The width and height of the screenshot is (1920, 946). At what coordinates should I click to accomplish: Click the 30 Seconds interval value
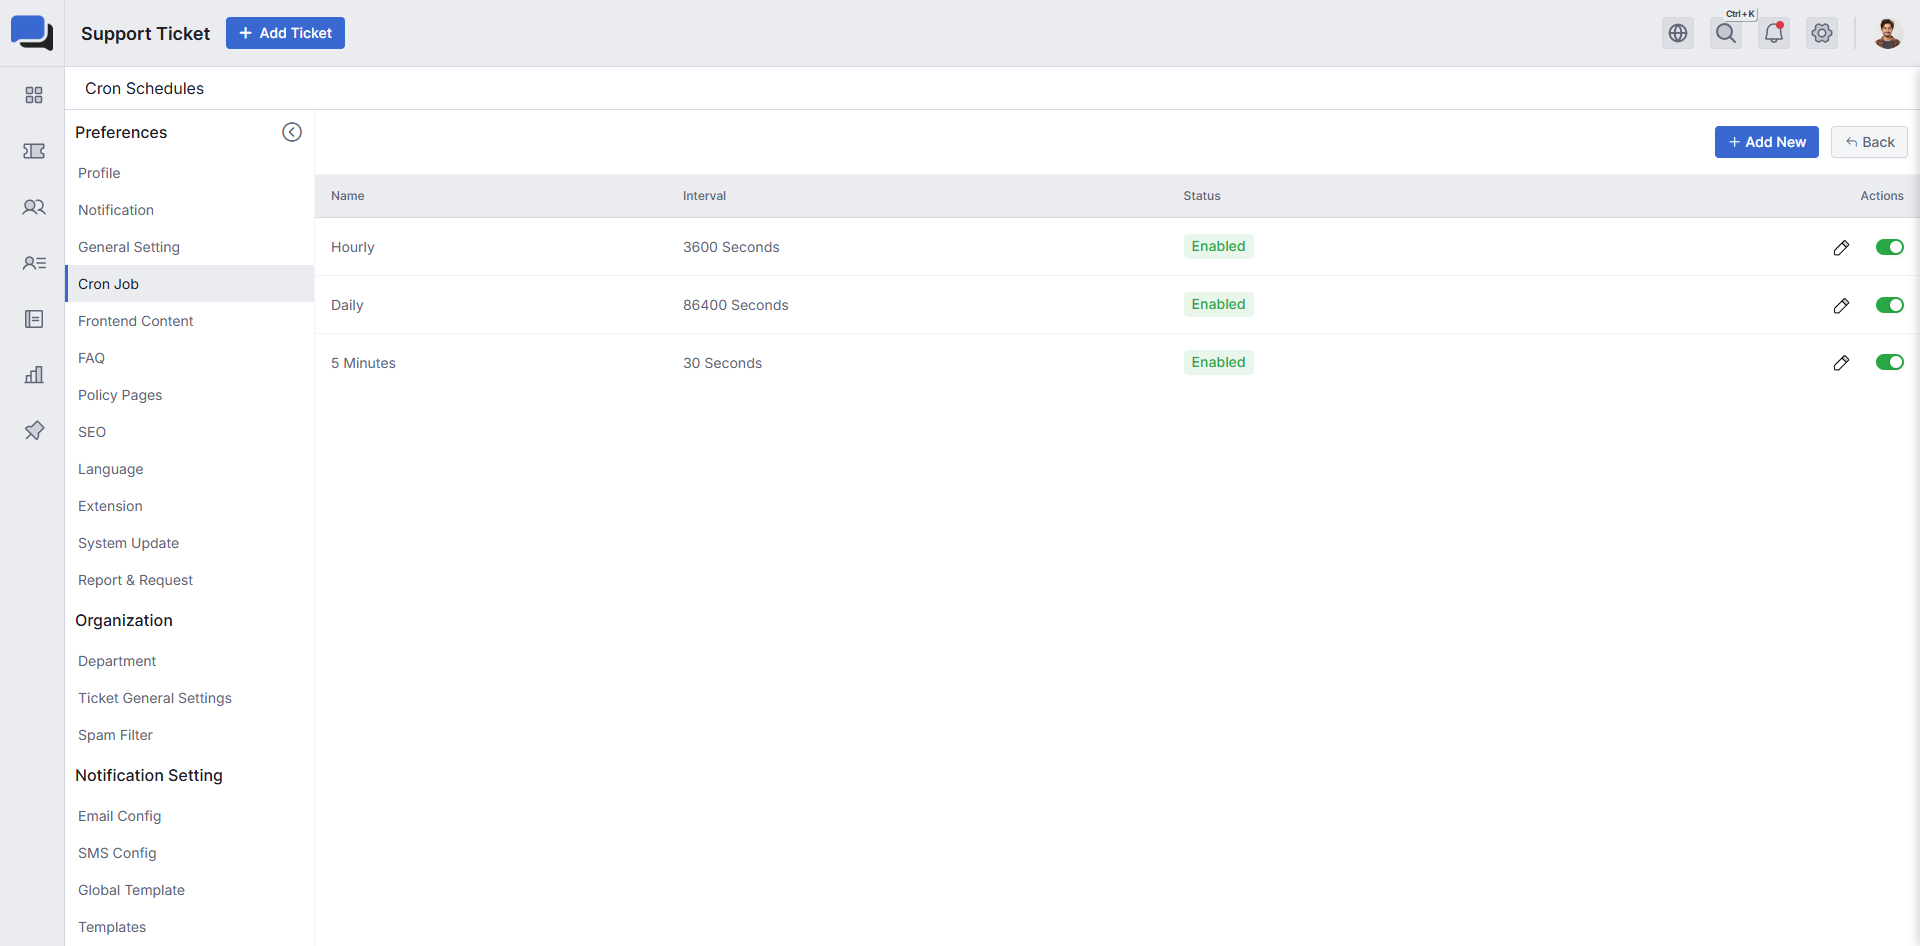(722, 363)
